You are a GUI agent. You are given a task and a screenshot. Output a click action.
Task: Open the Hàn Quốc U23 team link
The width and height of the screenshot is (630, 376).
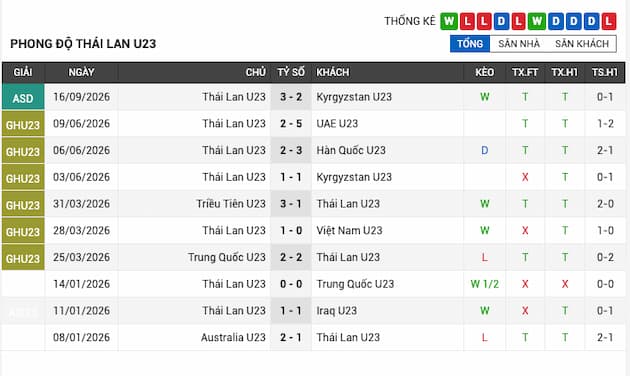tap(351, 150)
